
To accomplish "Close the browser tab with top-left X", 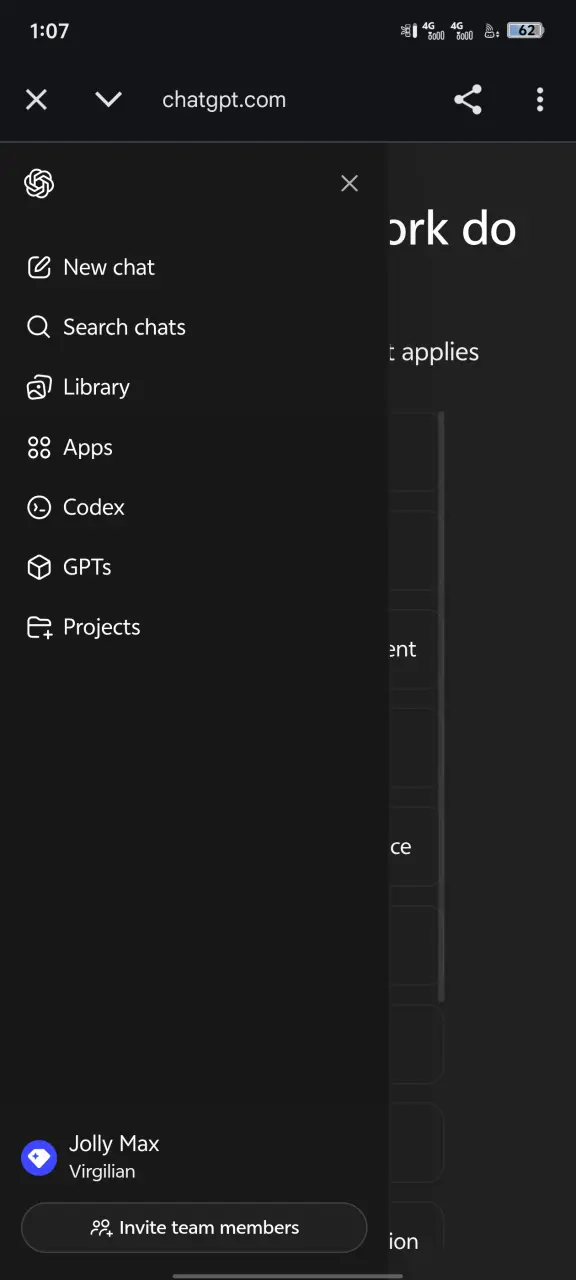I will 36,99.
